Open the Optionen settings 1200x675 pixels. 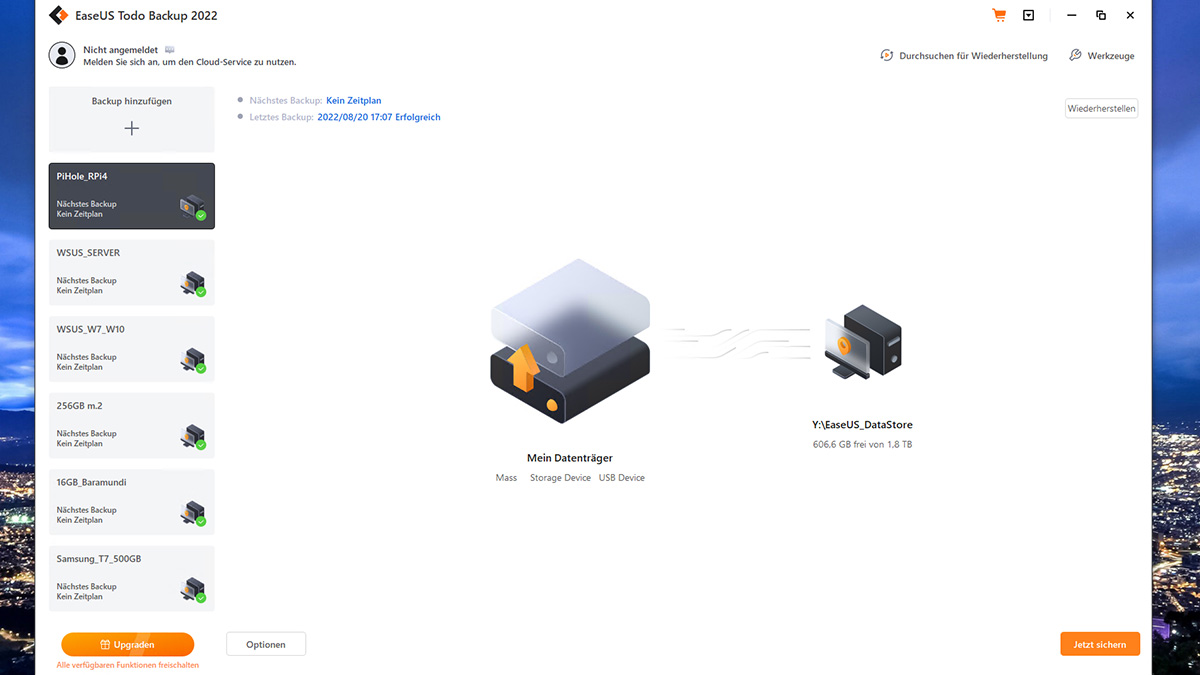tap(266, 645)
